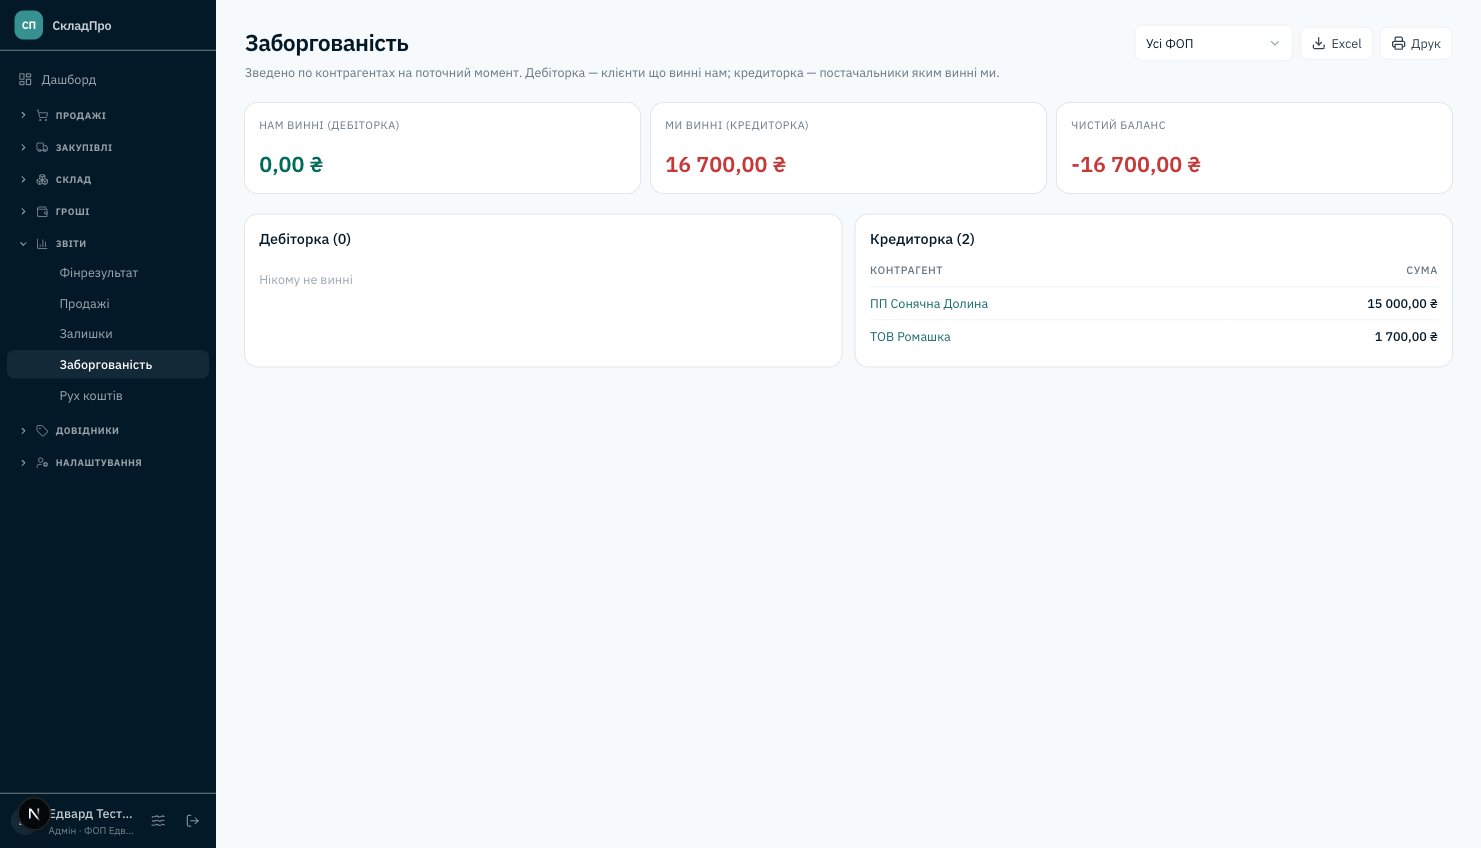
Task: Click the Продажі cart icon
Action: click(x=42, y=115)
